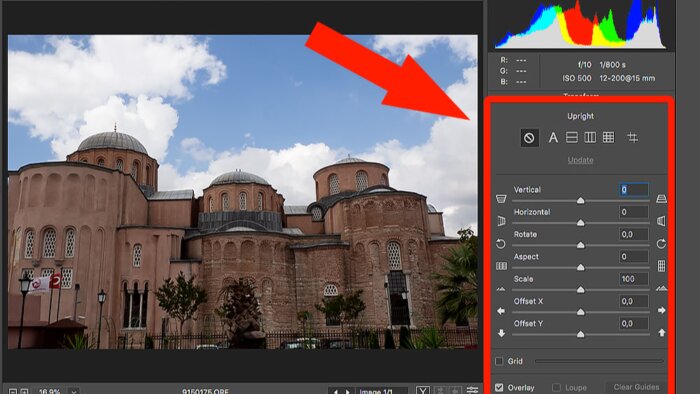The width and height of the screenshot is (700, 394).
Task: Click the down arrow beside Offset Y
Action: [x=501, y=333]
